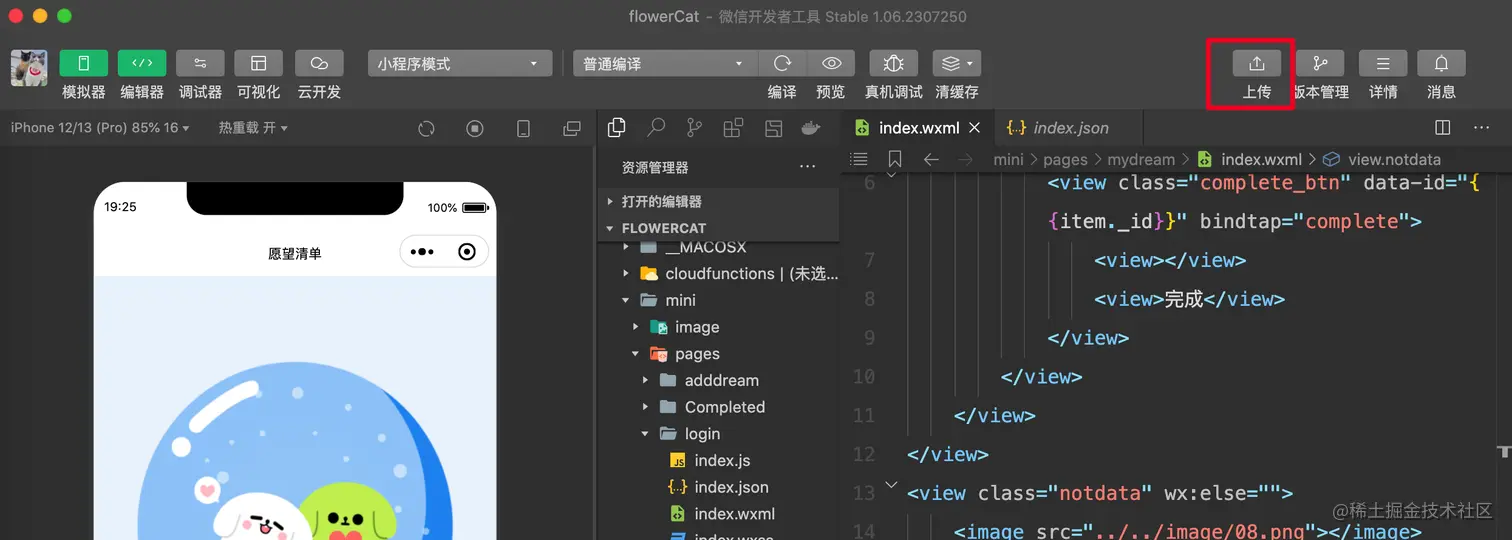Open the hot reload (热重载 开) dropdown
Image resolution: width=1512 pixels, height=540 pixels.
pos(253,128)
